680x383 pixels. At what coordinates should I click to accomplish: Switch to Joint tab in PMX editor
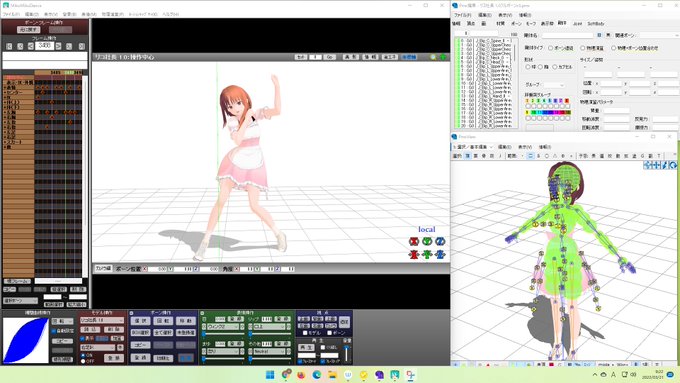pyautogui.click(x=578, y=23)
